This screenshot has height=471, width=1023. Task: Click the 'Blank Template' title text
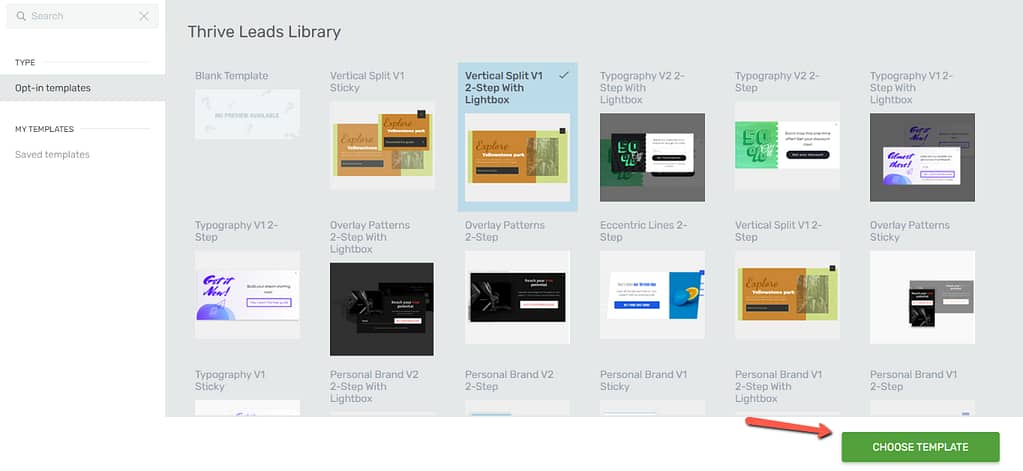tap(232, 76)
